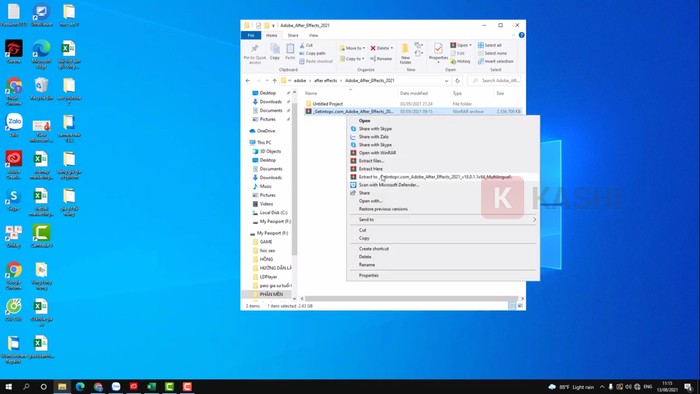
Task: Choose Open with WinRAR in context menu
Action: coord(443,153)
